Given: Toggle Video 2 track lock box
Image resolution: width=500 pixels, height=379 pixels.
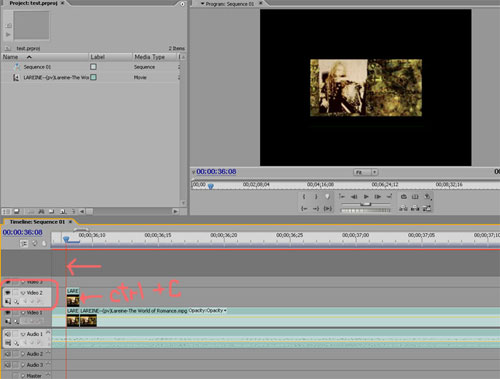Looking at the screenshot, I should pos(15,293).
